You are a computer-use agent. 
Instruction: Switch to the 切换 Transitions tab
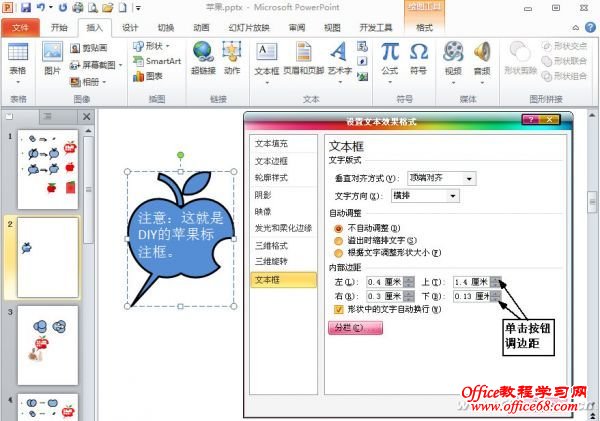166,28
